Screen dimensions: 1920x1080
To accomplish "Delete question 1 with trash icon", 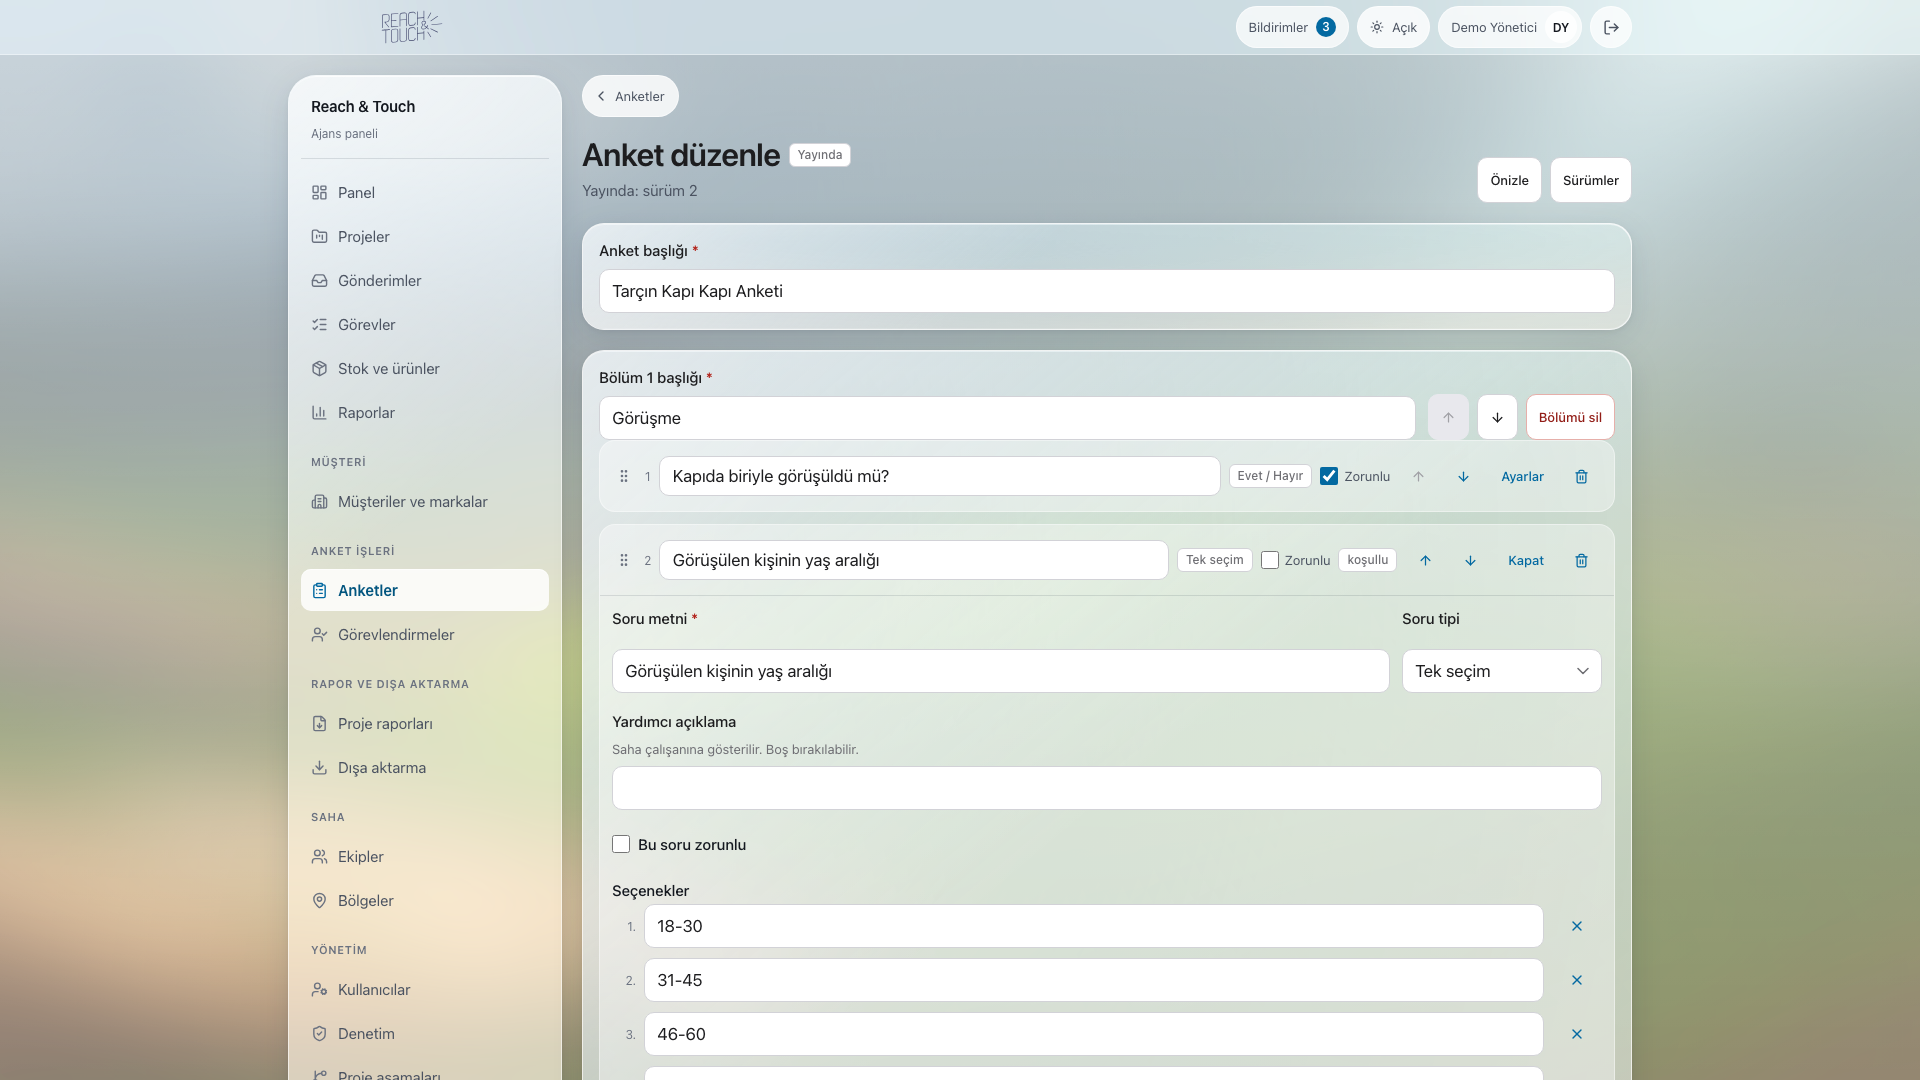I will [1581, 477].
